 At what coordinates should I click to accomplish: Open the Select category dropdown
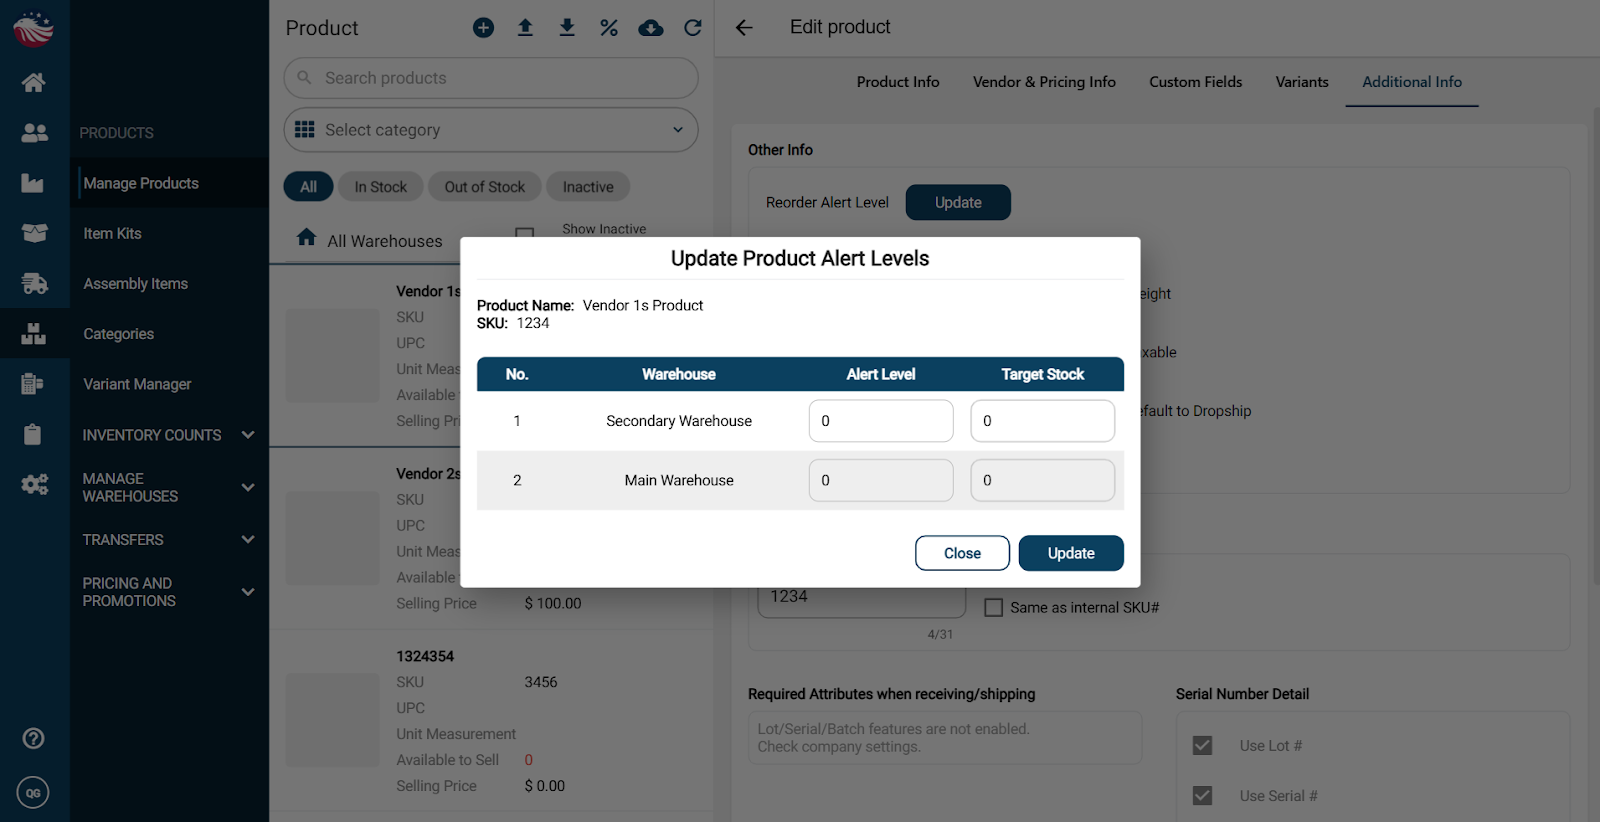tap(491, 130)
